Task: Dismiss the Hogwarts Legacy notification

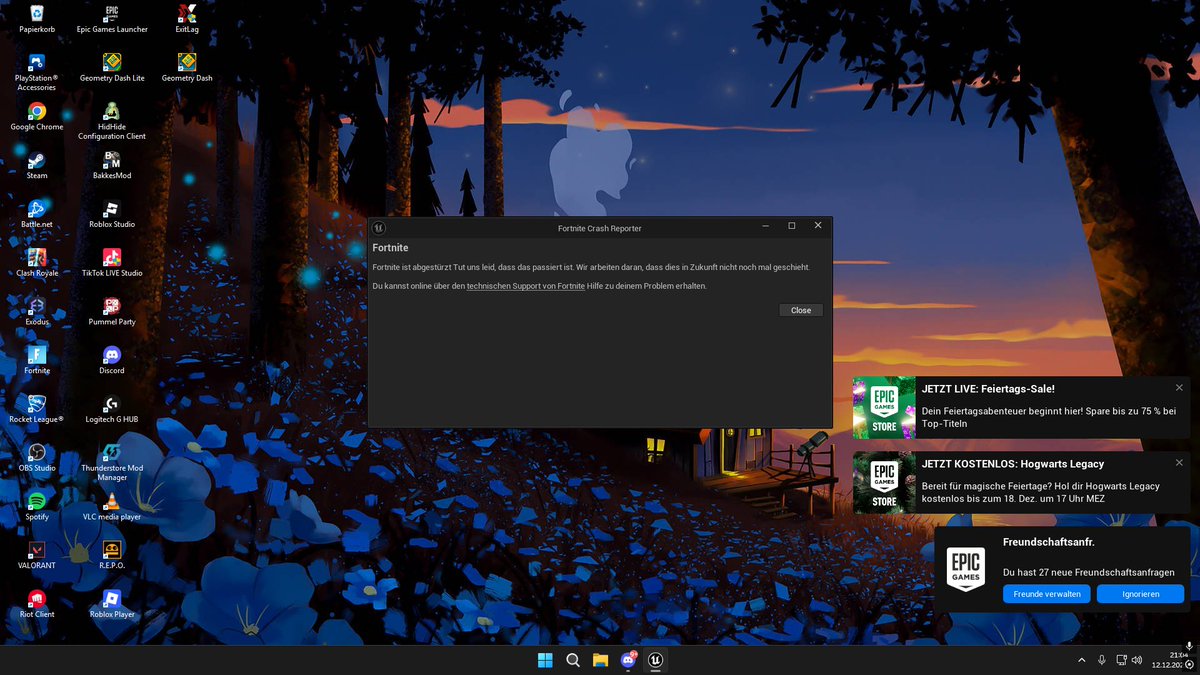Action: click(x=1179, y=463)
